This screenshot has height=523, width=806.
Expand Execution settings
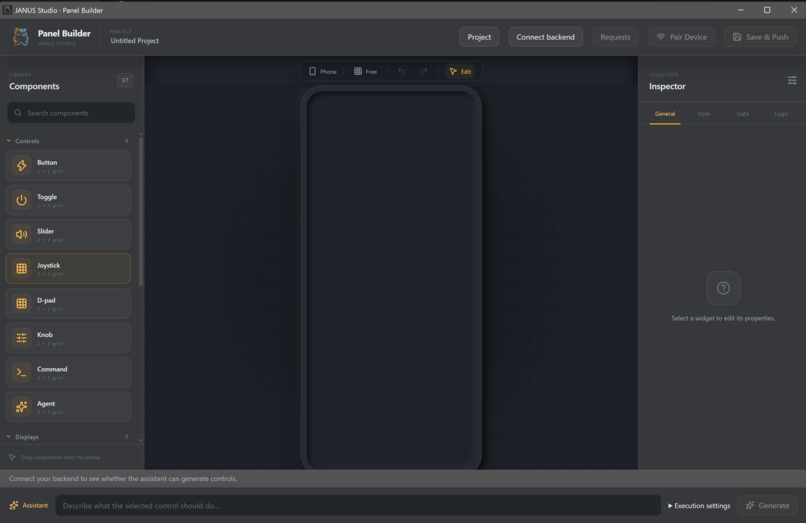click(699, 506)
